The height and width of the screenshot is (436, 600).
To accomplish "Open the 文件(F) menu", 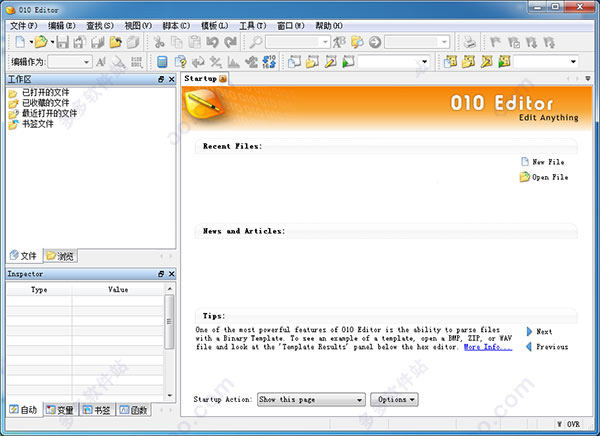I will pos(23,26).
